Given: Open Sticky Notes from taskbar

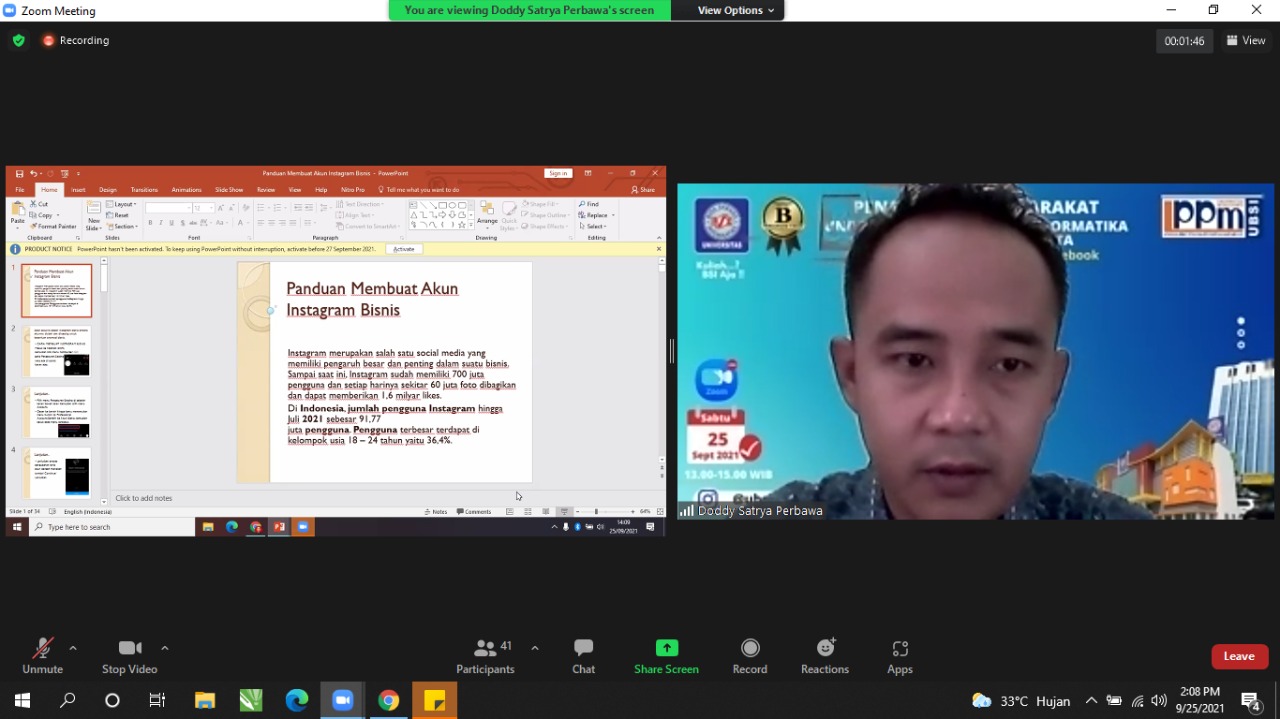Looking at the screenshot, I should point(435,701).
